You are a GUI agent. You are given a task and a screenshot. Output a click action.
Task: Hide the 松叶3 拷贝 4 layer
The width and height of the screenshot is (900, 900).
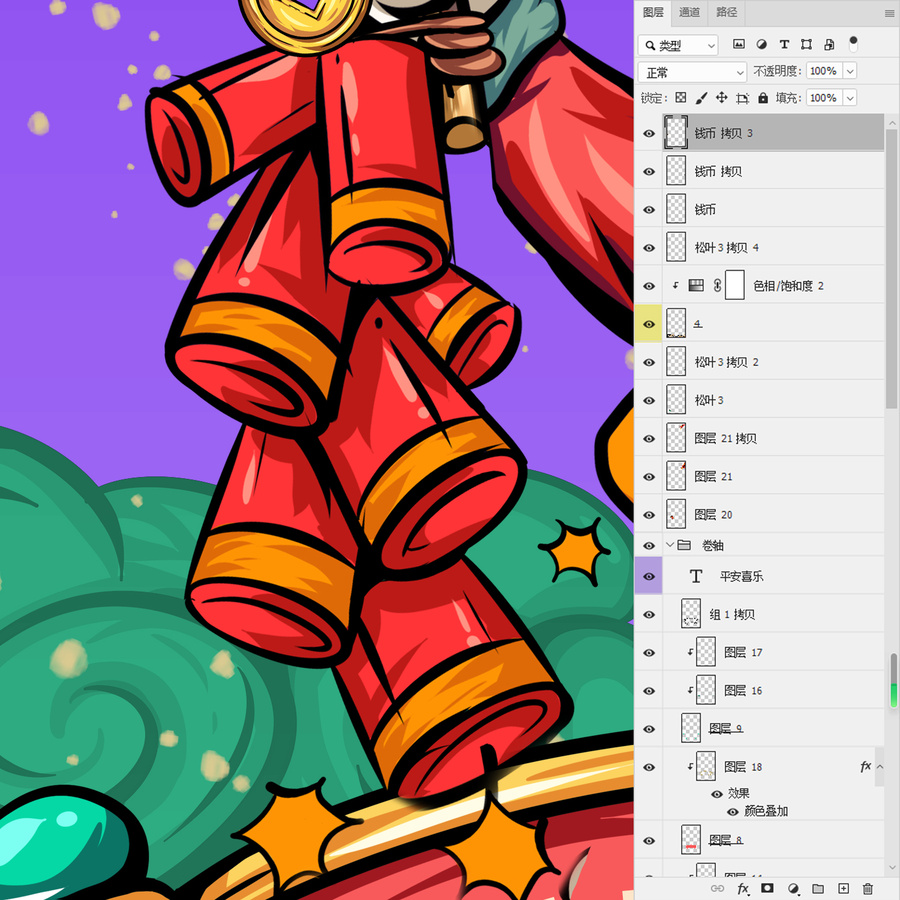coord(649,247)
